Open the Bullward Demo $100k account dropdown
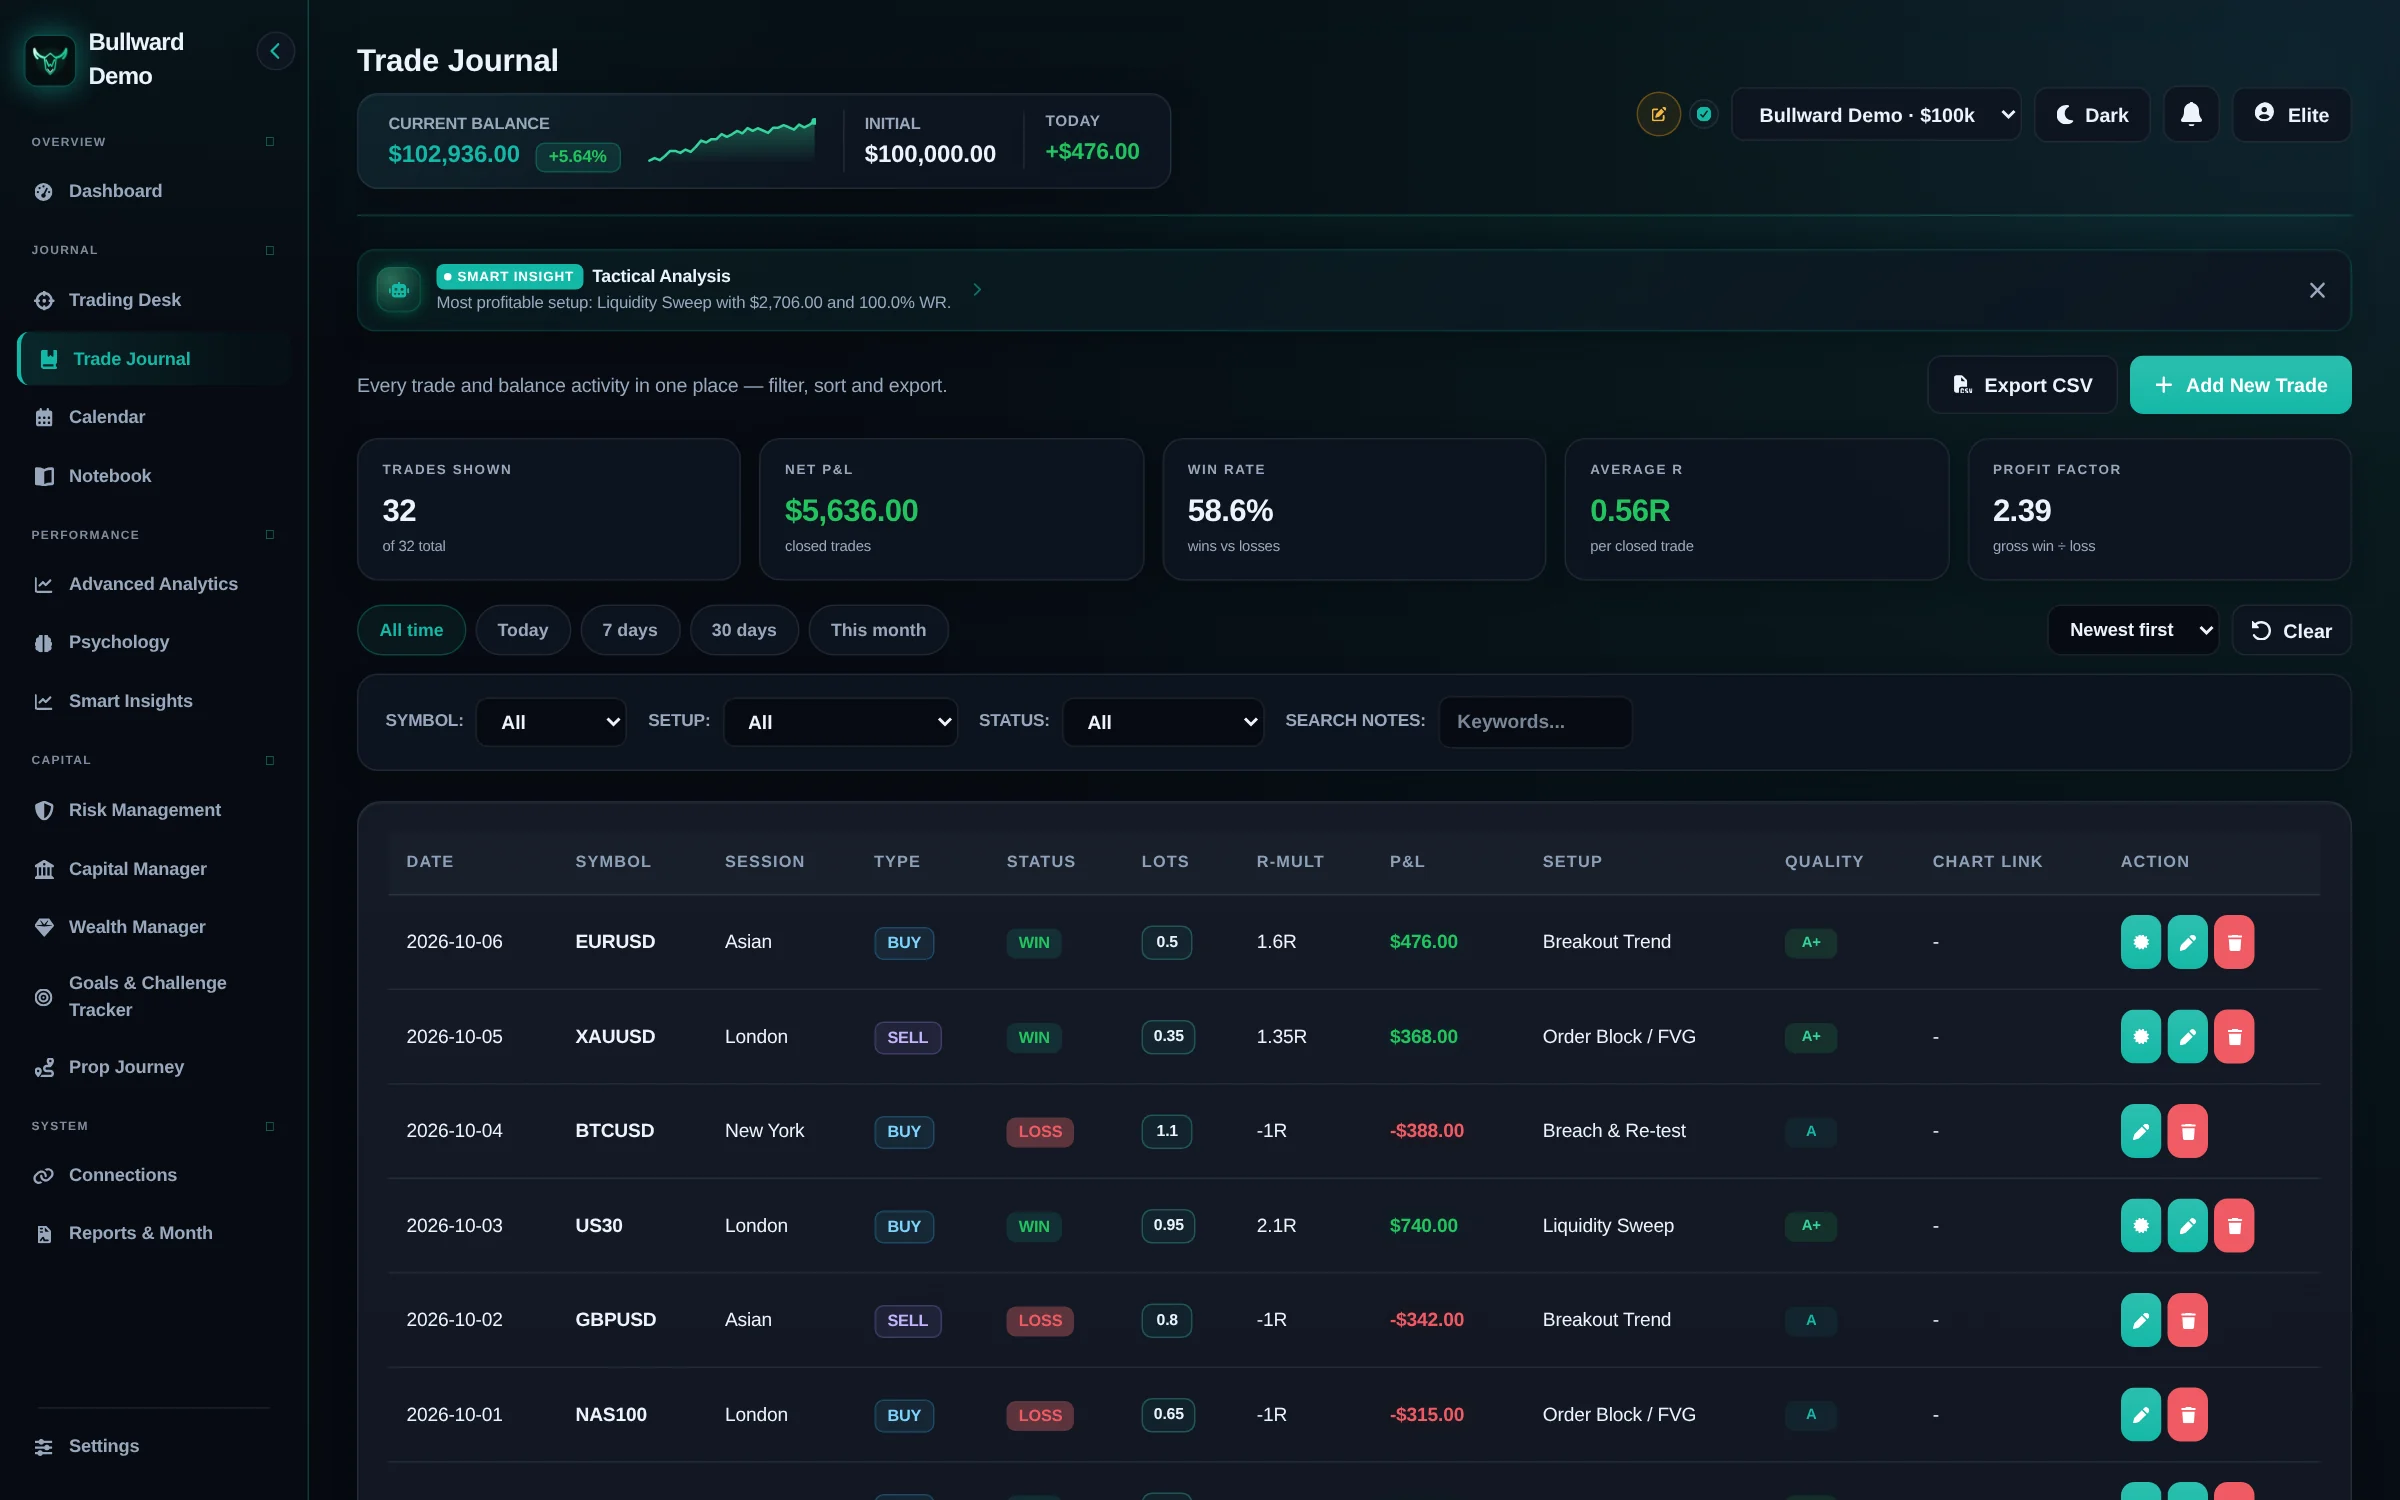Viewport: 2400px width, 1500px height. coord(1876,115)
